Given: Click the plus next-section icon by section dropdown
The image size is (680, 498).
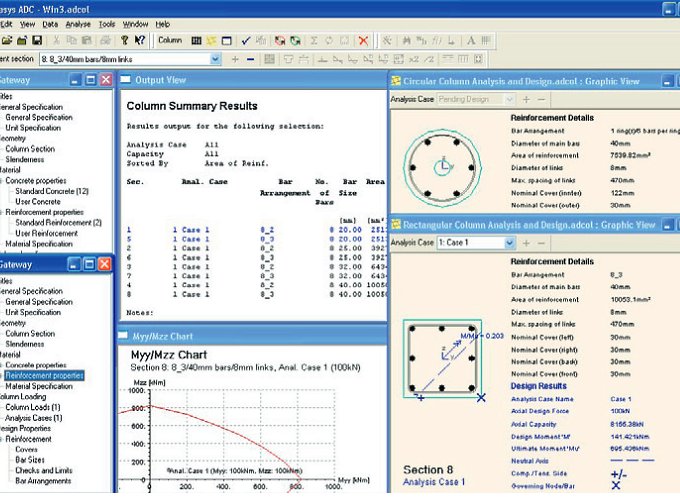Looking at the screenshot, I should click(x=235, y=59).
